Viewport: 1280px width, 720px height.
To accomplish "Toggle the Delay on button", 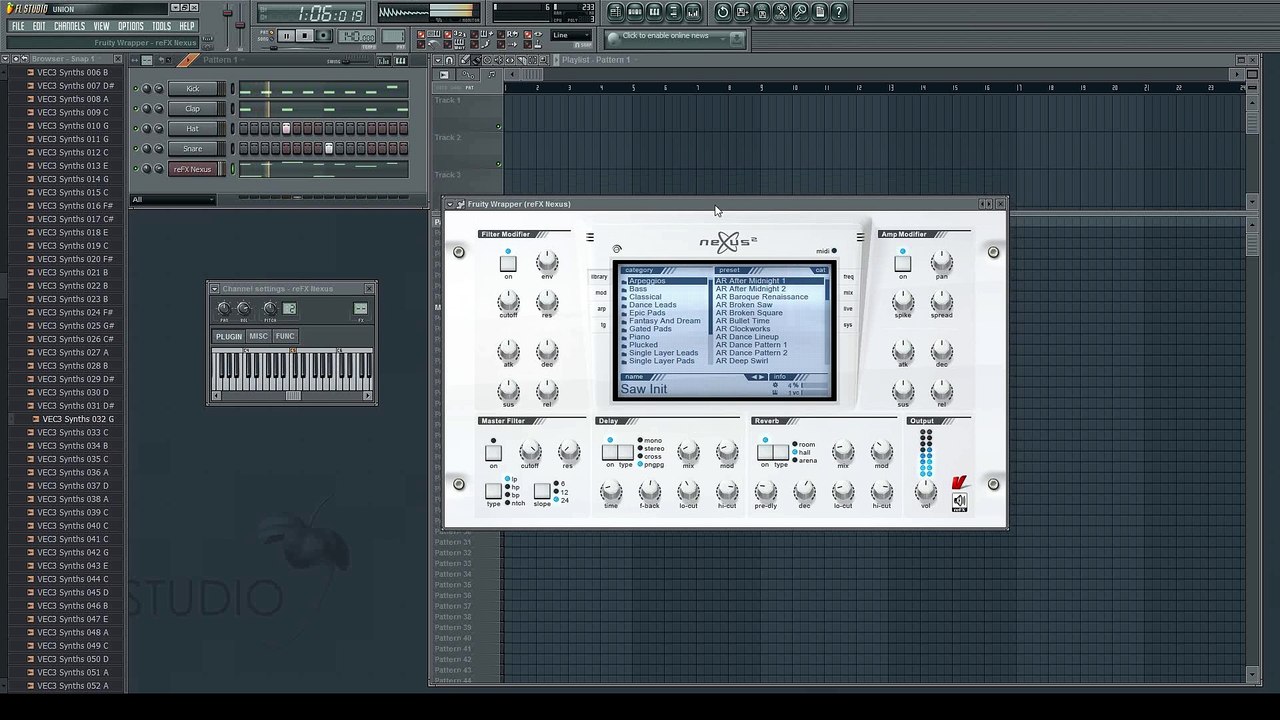I will coord(610,452).
